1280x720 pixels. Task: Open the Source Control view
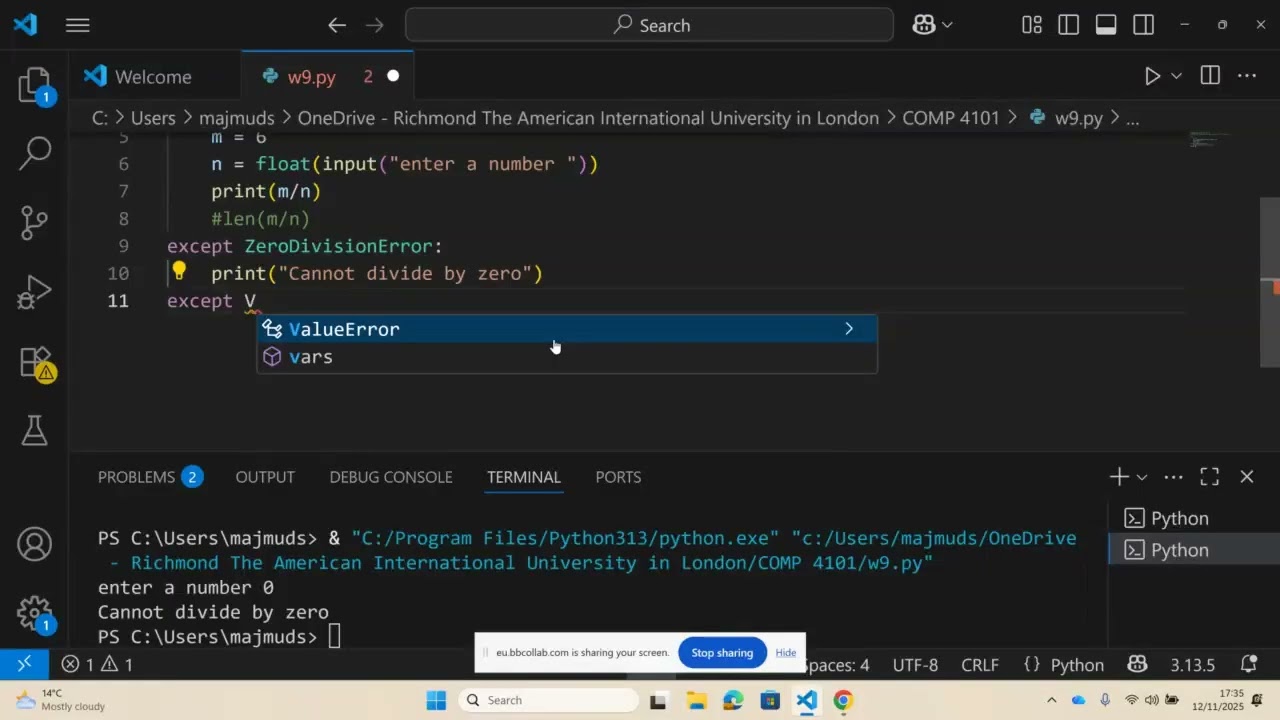pyautogui.click(x=35, y=222)
